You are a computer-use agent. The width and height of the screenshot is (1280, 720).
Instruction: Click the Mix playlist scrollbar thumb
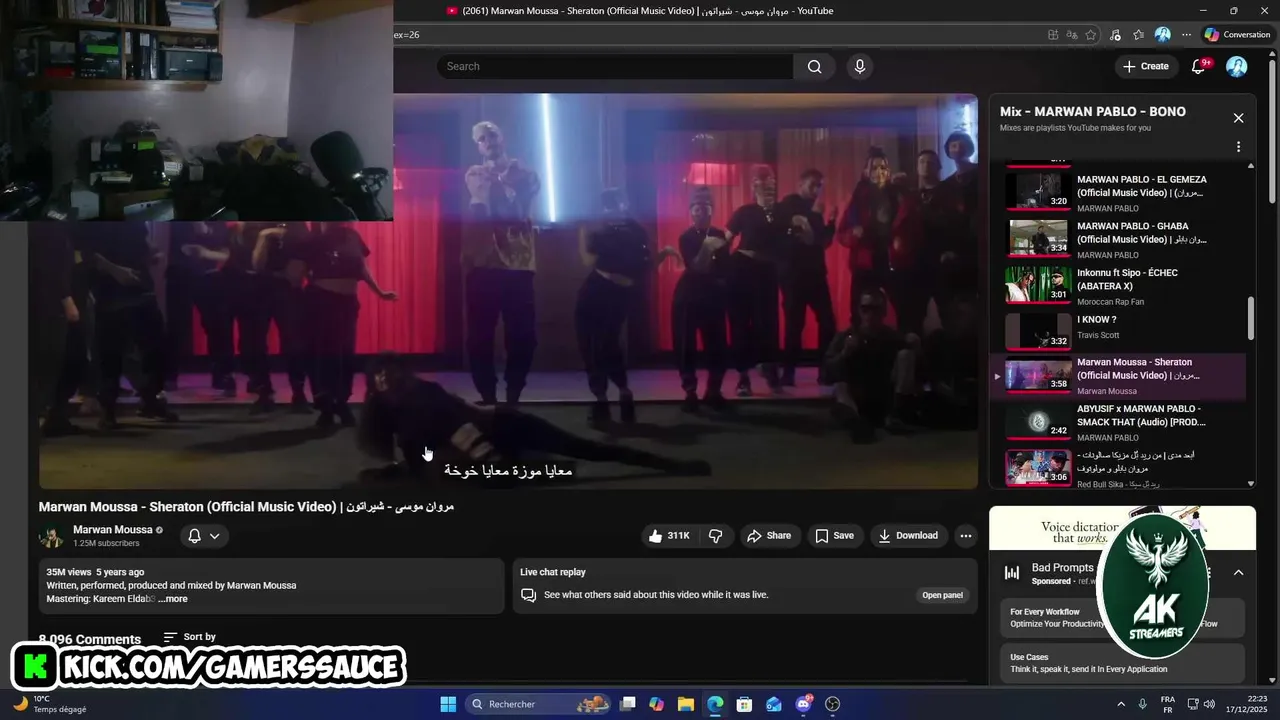point(1250,318)
